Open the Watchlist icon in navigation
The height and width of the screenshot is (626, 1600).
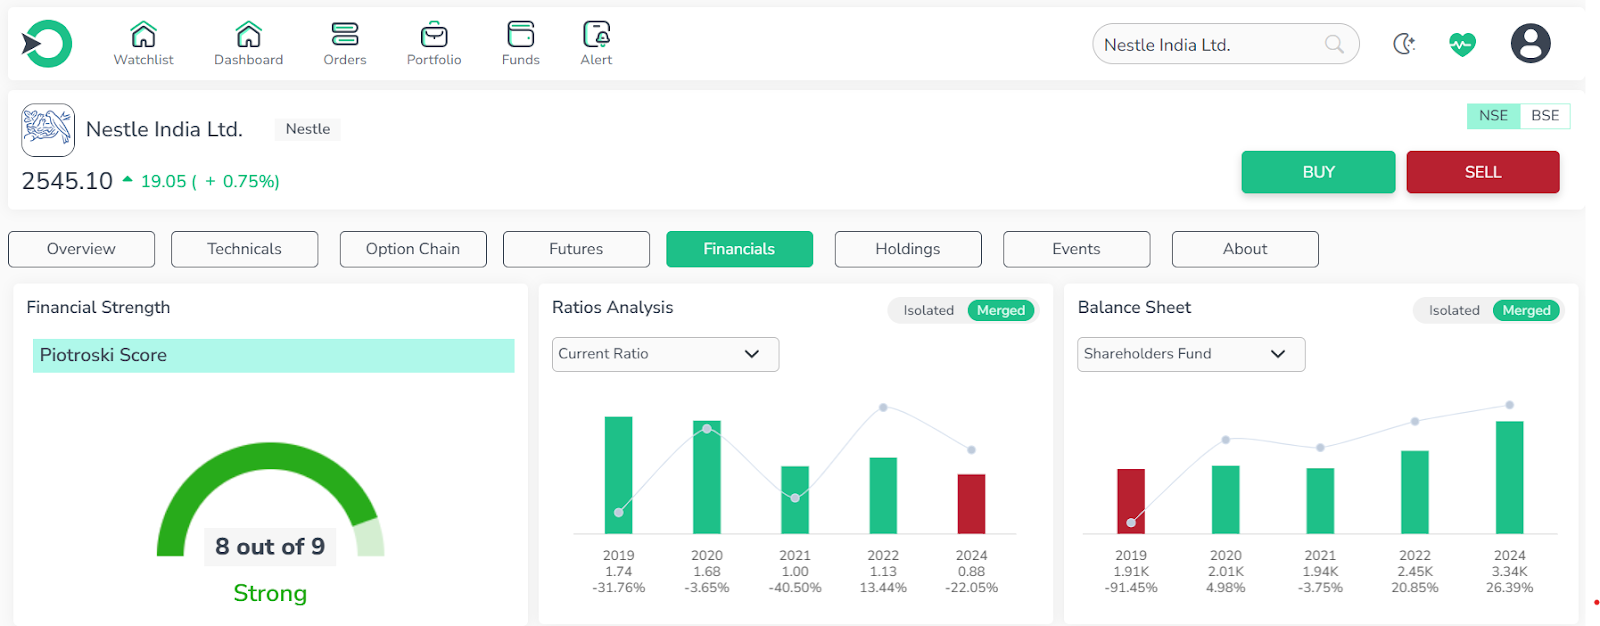click(x=143, y=35)
